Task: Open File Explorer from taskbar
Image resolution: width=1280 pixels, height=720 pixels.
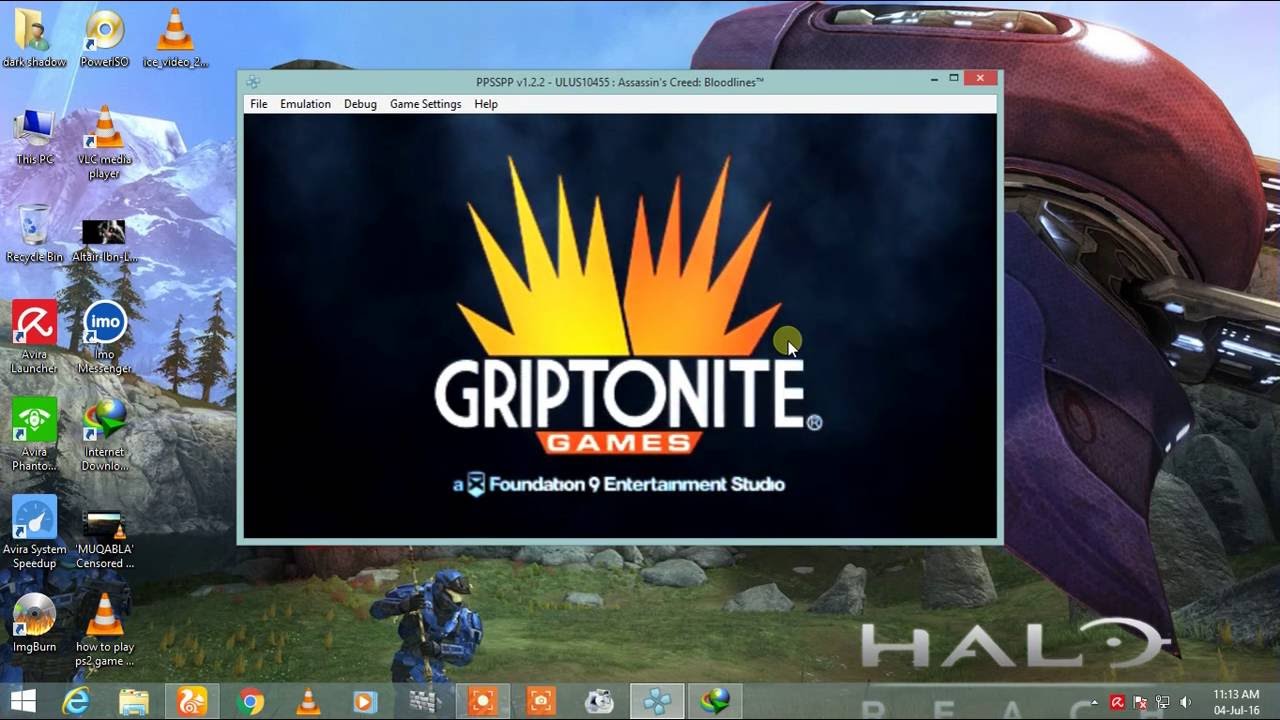Action: pyautogui.click(x=133, y=702)
